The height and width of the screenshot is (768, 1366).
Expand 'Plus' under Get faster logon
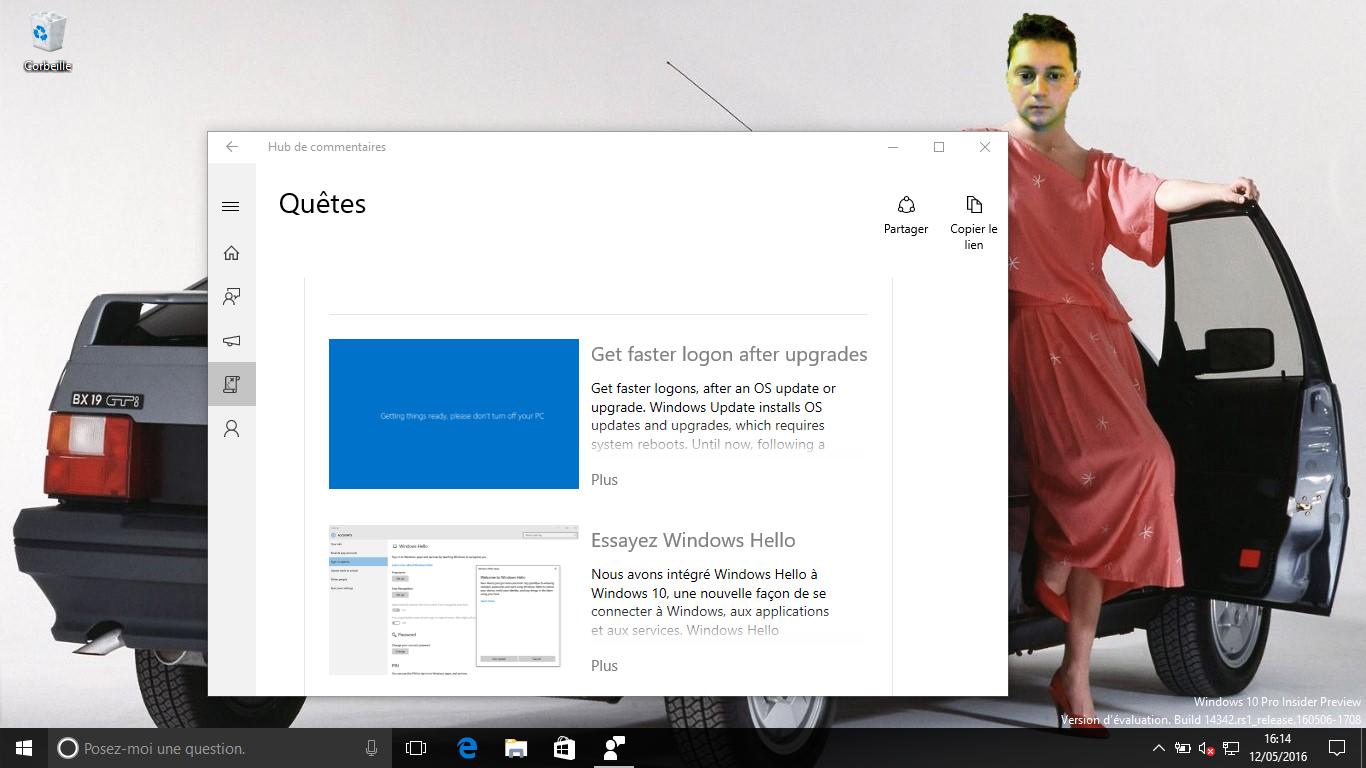[604, 480]
